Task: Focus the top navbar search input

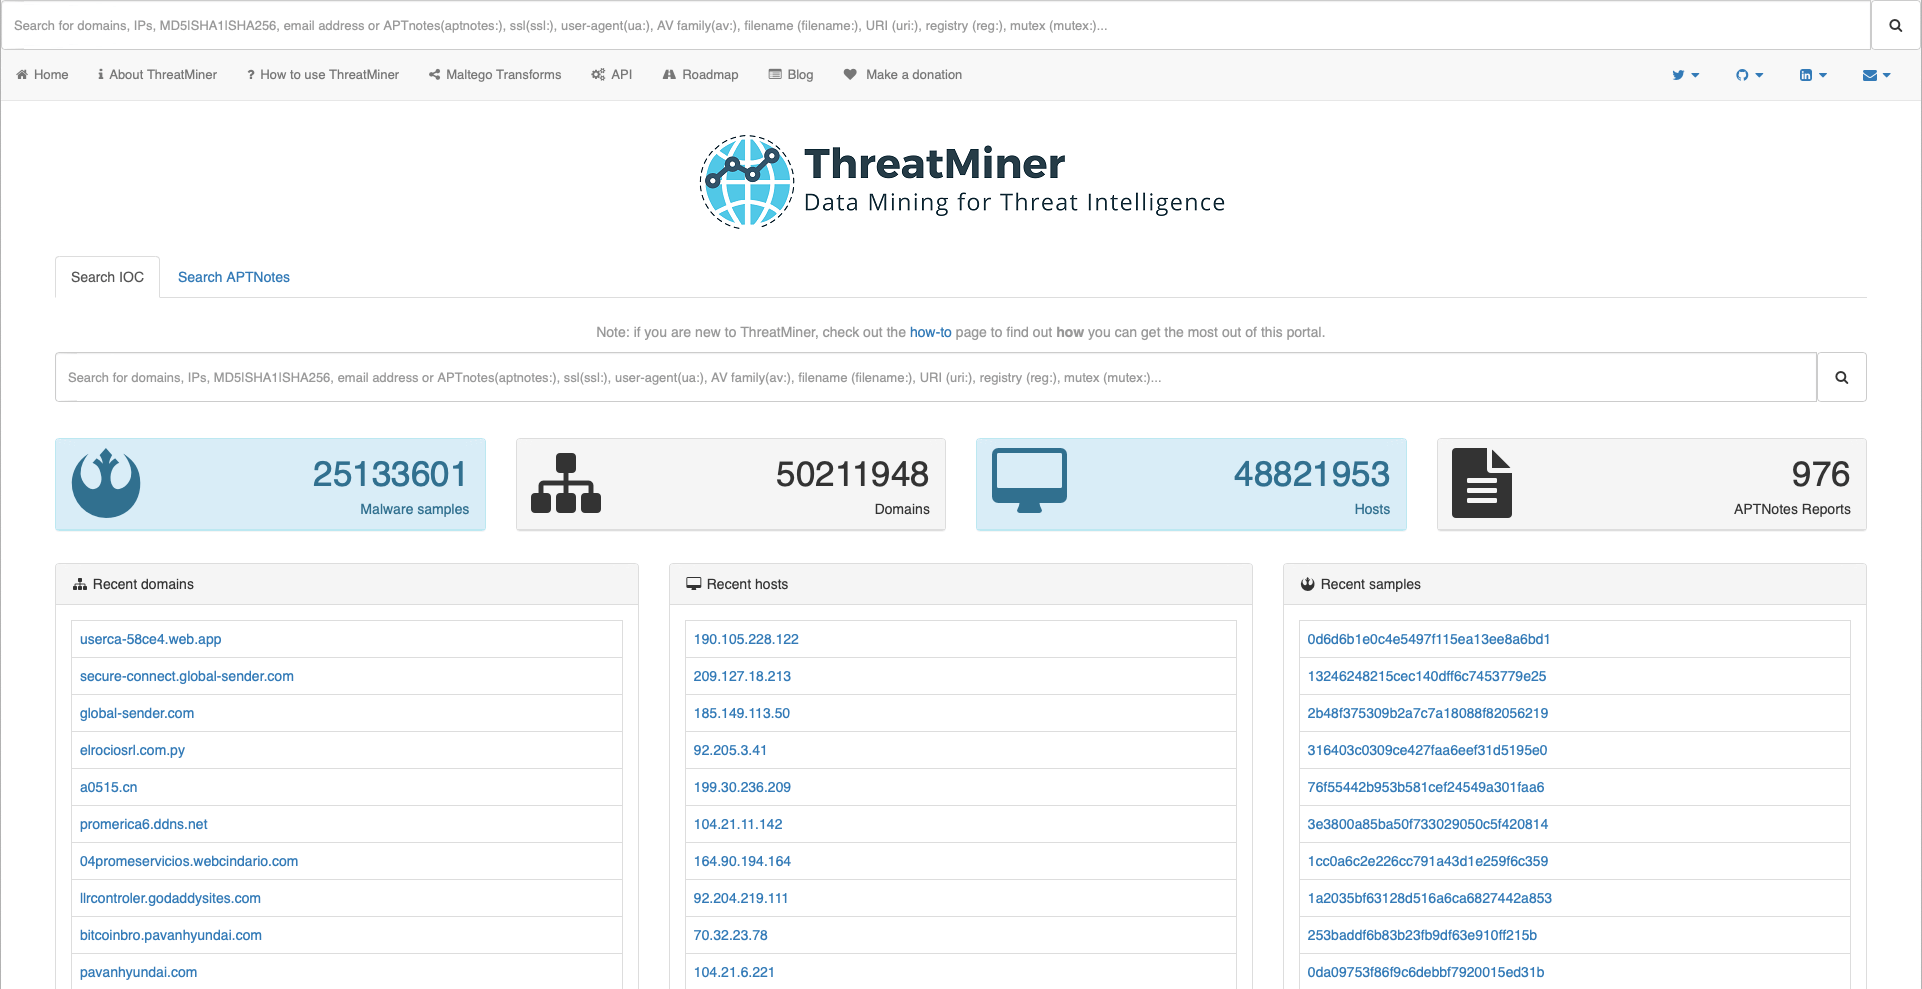Action: (x=935, y=25)
